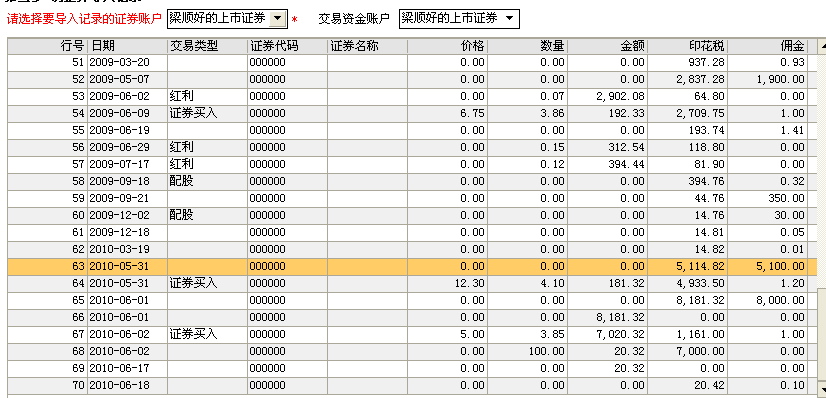Select row 58 配股 entry
This screenshot has height=398, width=826.
click(407, 181)
